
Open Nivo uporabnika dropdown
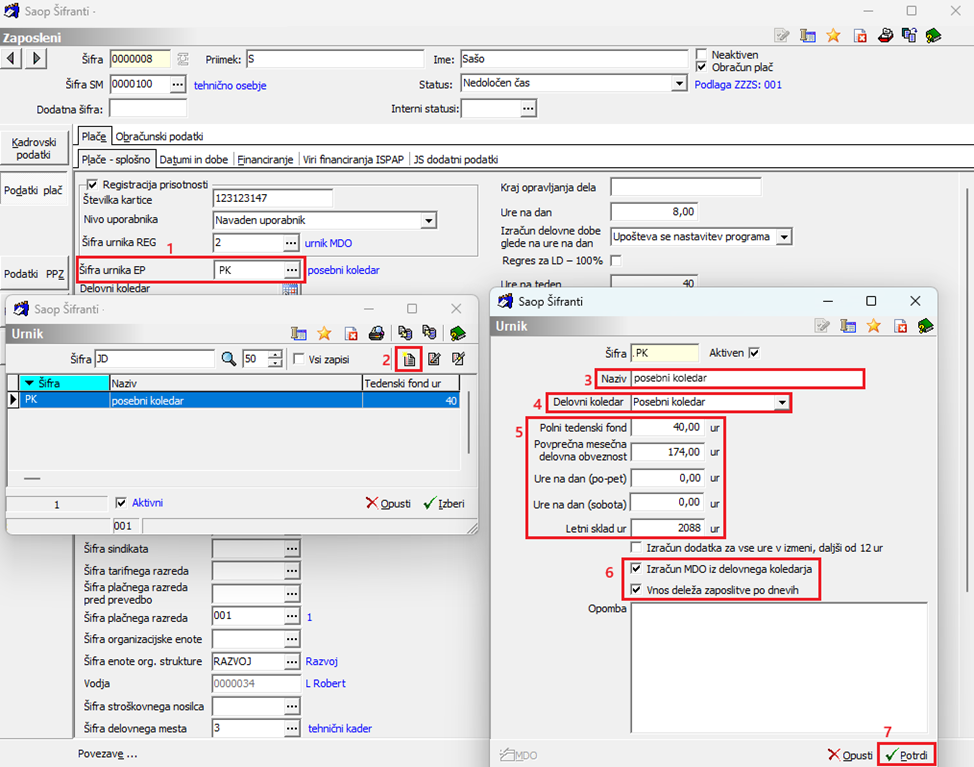429,220
